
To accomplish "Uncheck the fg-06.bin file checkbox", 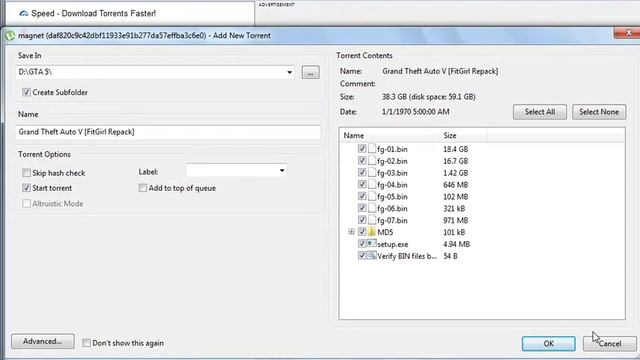I will (362, 208).
